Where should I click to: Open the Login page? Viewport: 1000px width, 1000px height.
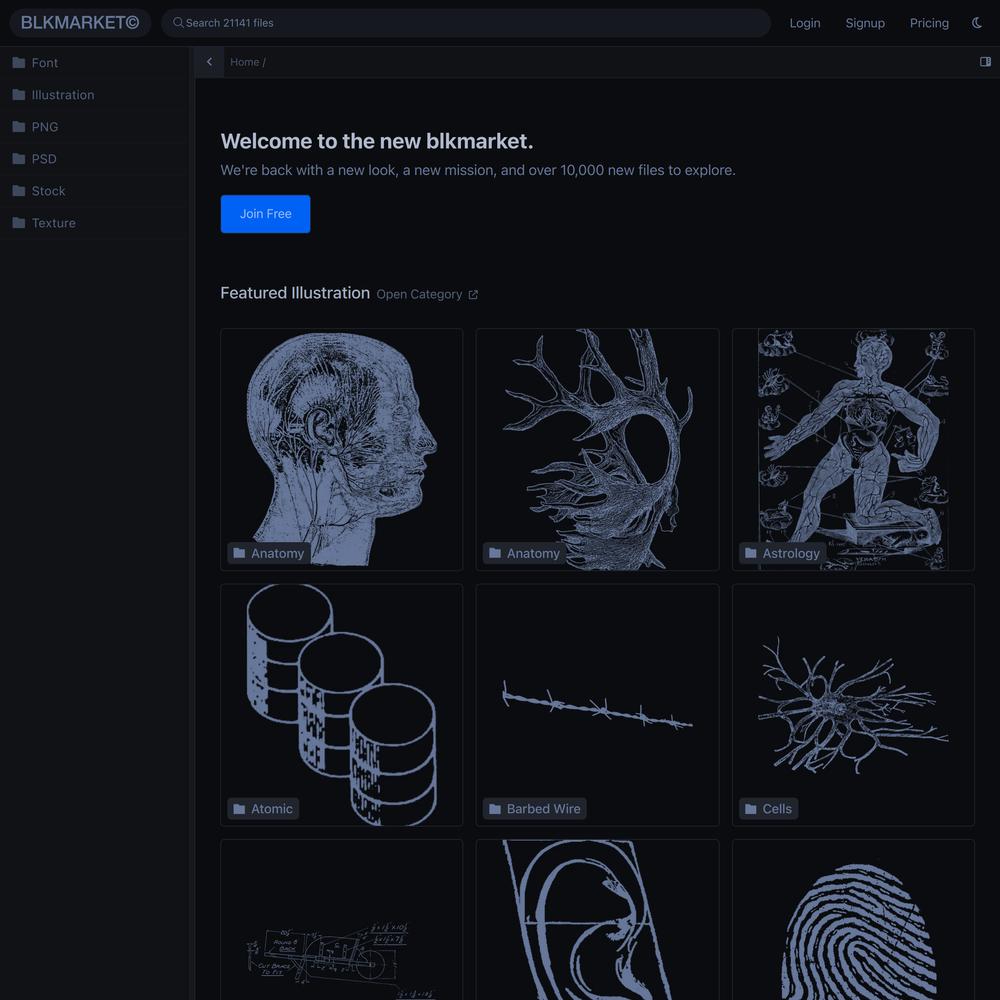805,23
